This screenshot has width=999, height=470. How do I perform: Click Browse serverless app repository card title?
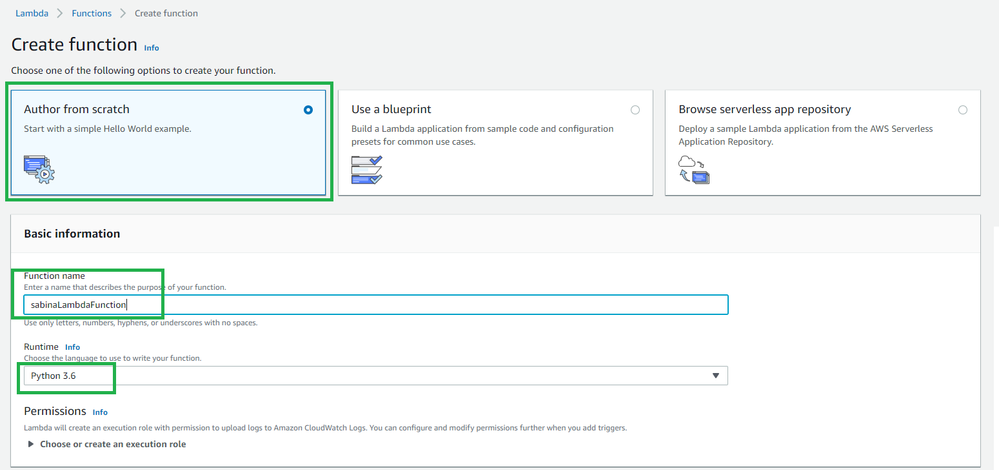coord(764,109)
